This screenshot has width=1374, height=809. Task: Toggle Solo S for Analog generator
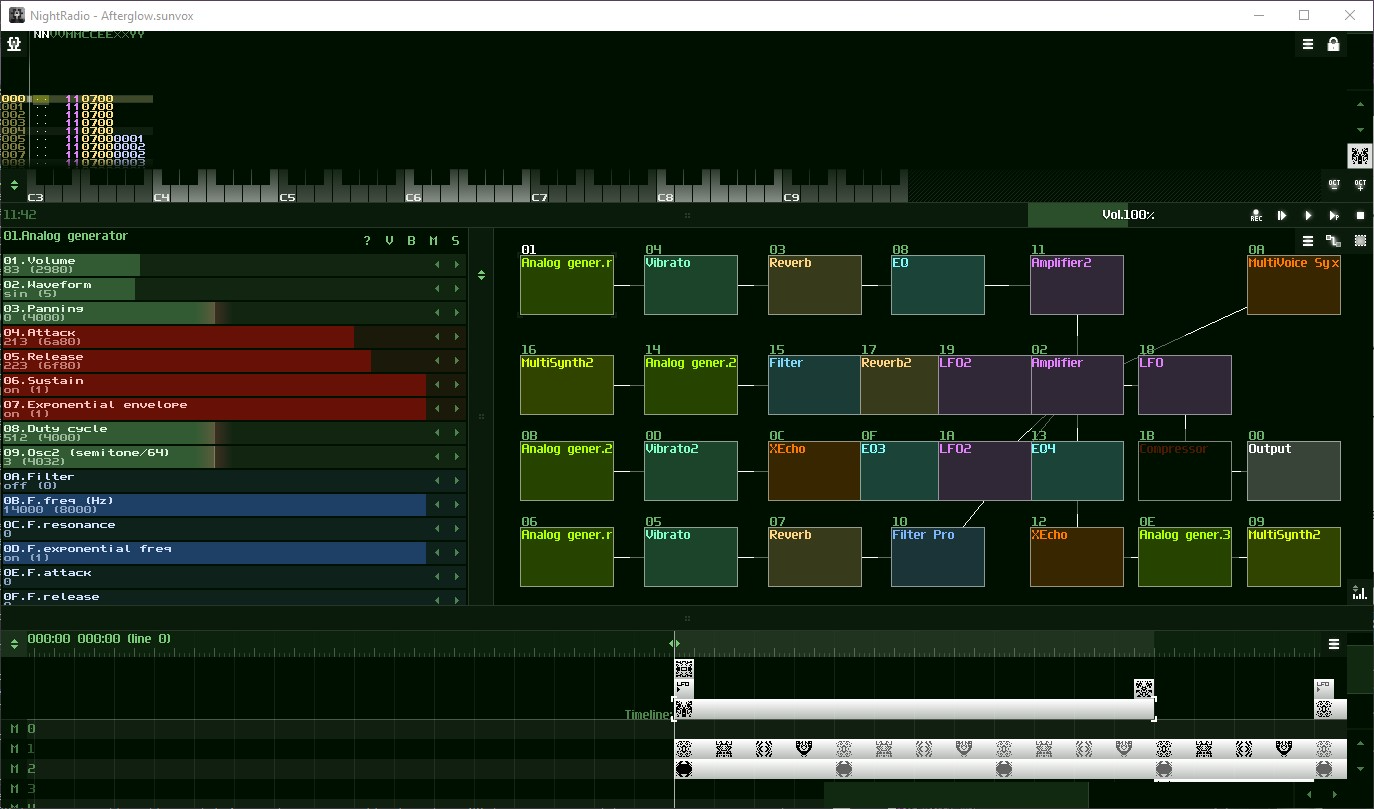pos(455,241)
